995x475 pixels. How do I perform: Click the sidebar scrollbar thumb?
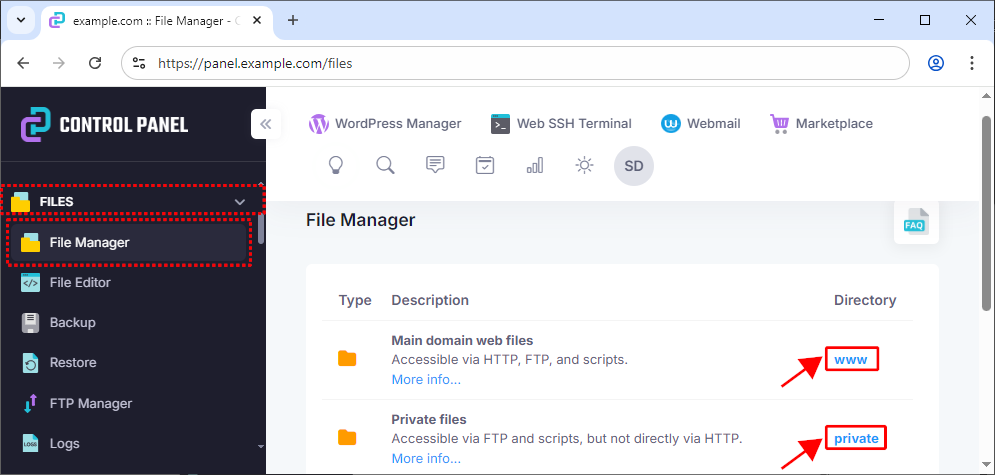point(261,228)
